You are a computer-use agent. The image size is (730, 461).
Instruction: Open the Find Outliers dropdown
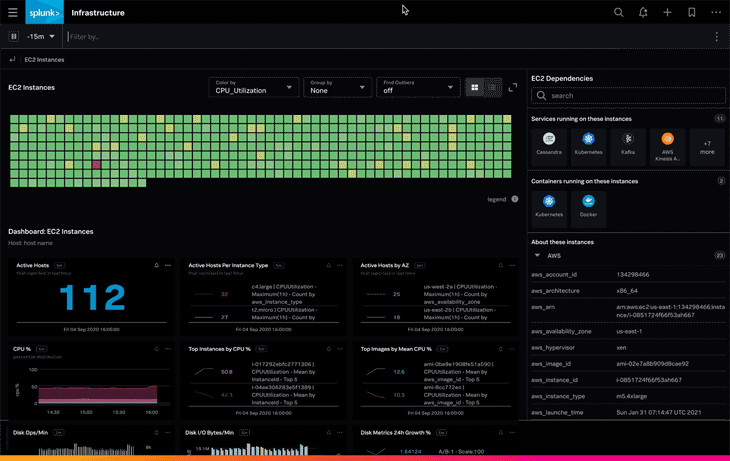click(417, 88)
